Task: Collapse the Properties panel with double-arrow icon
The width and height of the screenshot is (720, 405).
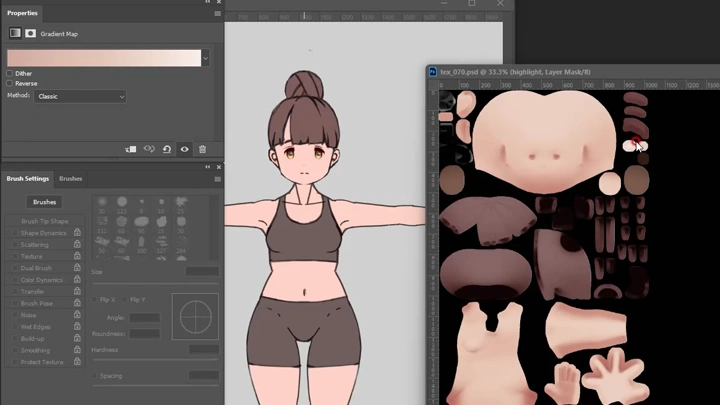Action: tap(208, 2)
